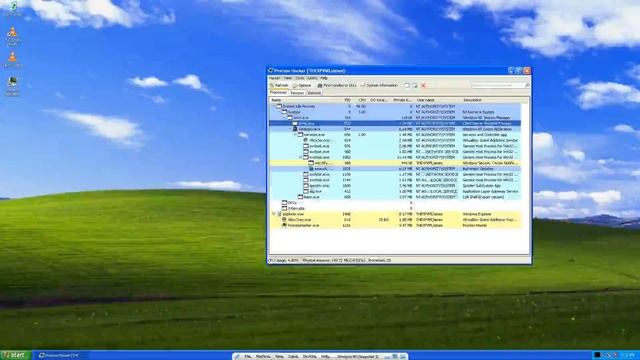This screenshot has width=640, height=360.
Task: Open the VirtualBox Machine menu at bottom
Action: pyautogui.click(x=263, y=357)
